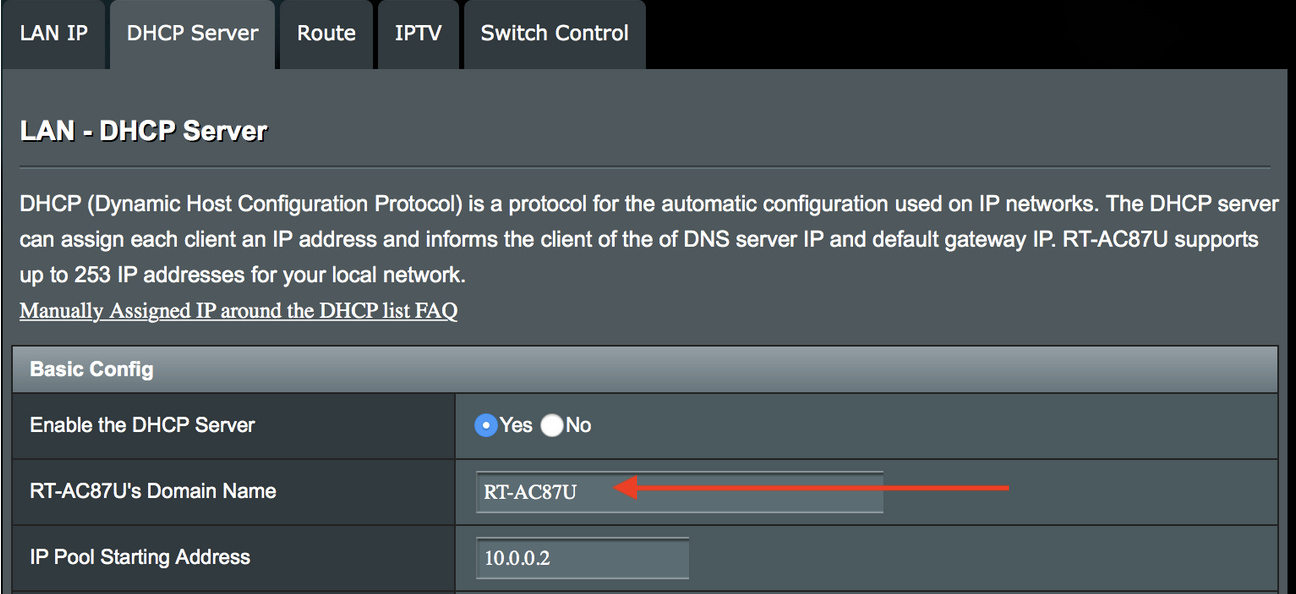Switch to the IPTV tab
1296x594 pixels.
tap(418, 33)
